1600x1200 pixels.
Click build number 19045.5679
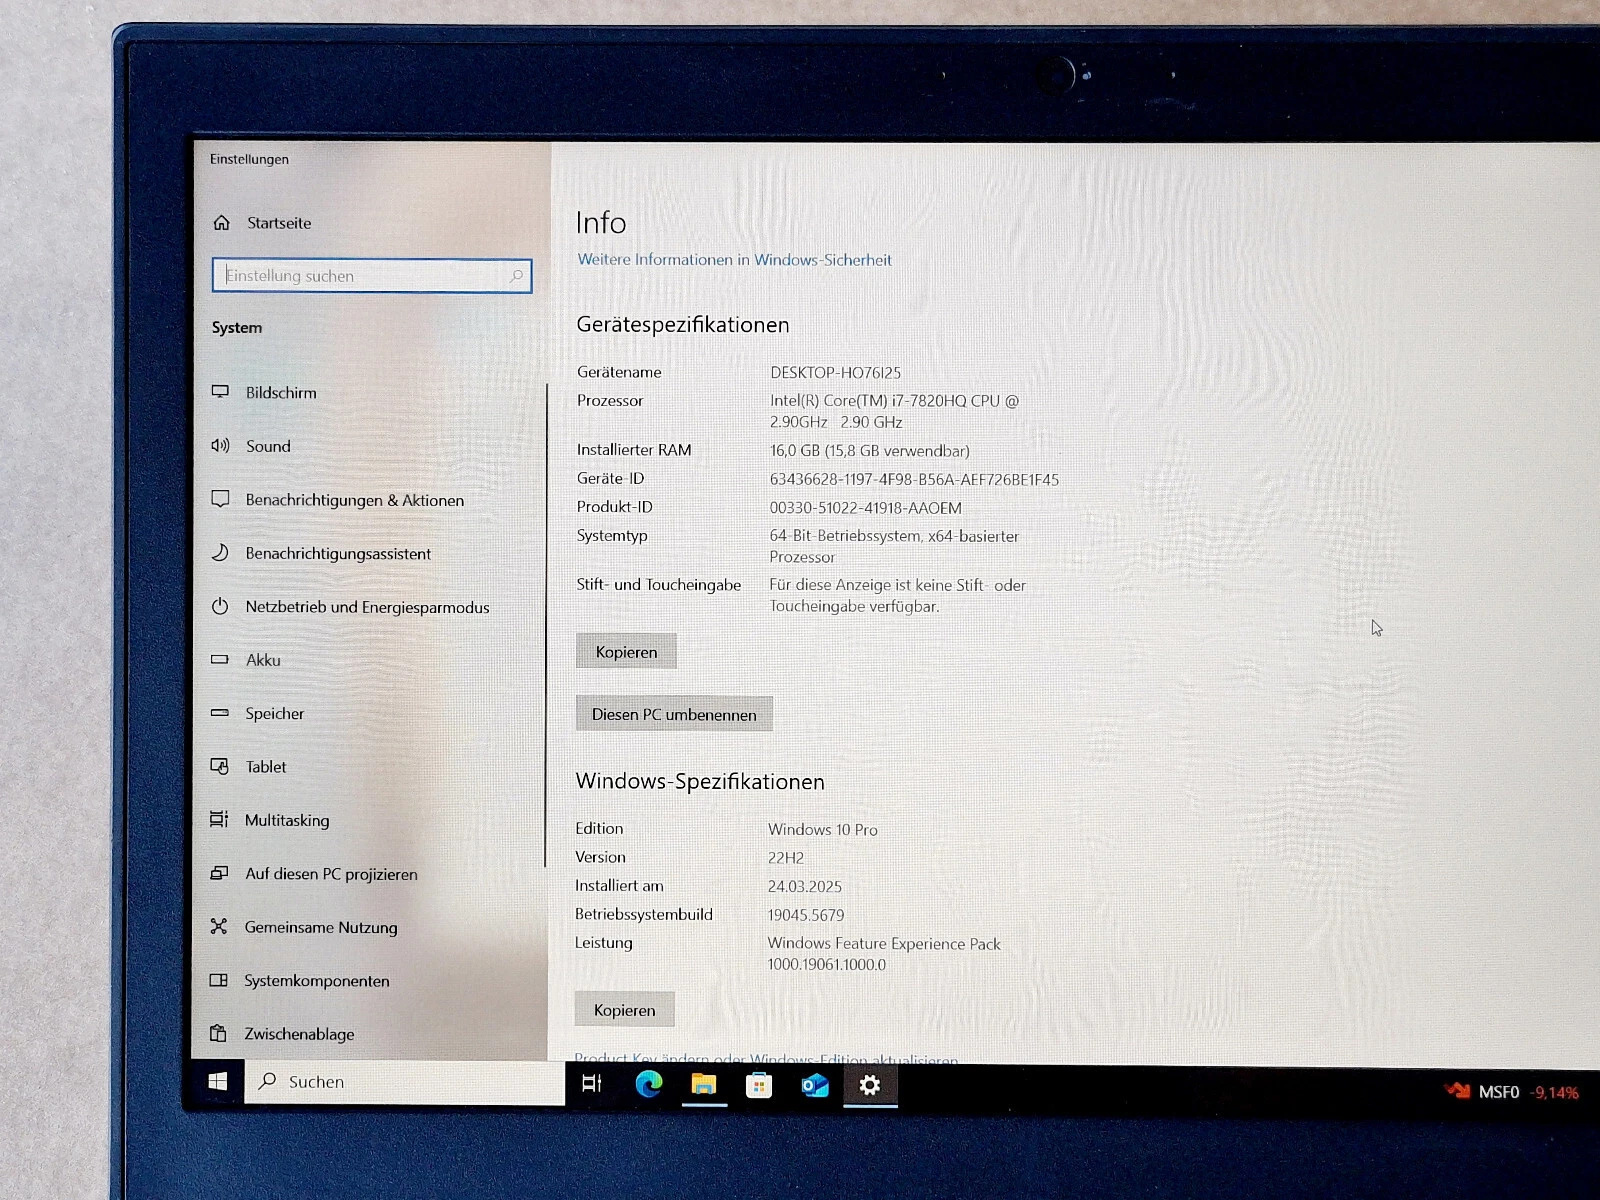coord(806,915)
